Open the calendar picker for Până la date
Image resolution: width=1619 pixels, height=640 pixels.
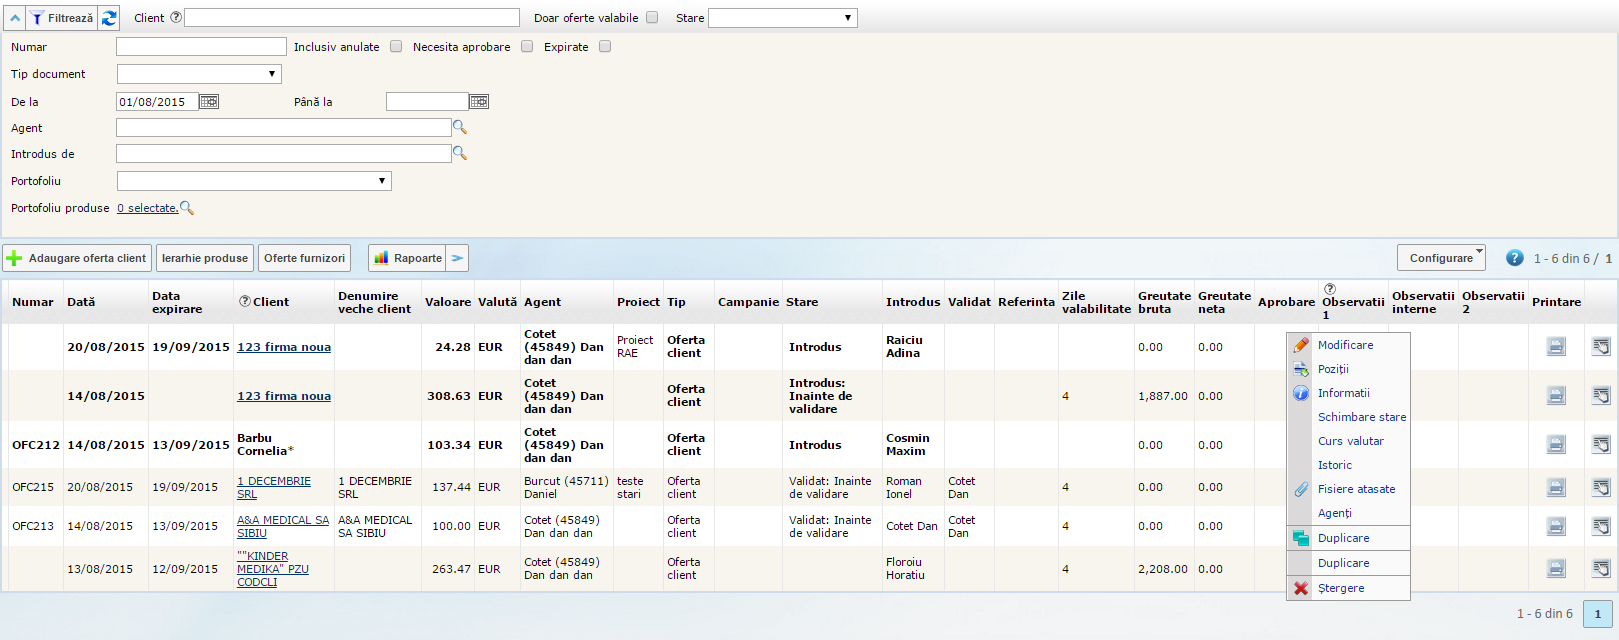pyautogui.click(x=479, y=102)
